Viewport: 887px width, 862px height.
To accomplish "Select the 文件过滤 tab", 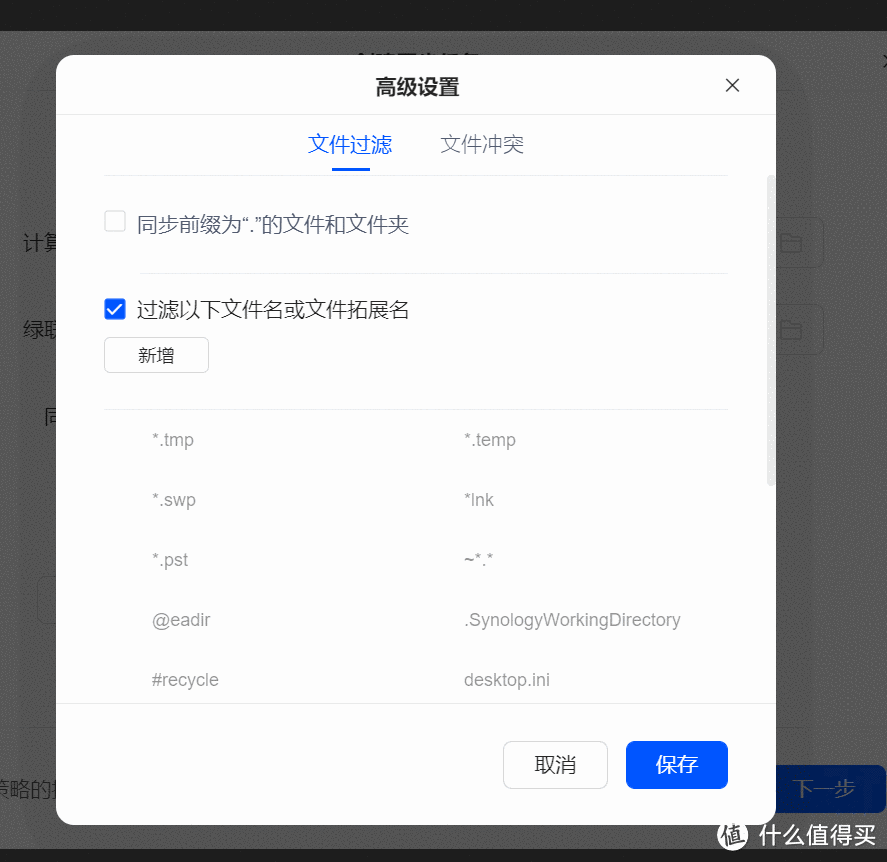I will click(350, 144).
